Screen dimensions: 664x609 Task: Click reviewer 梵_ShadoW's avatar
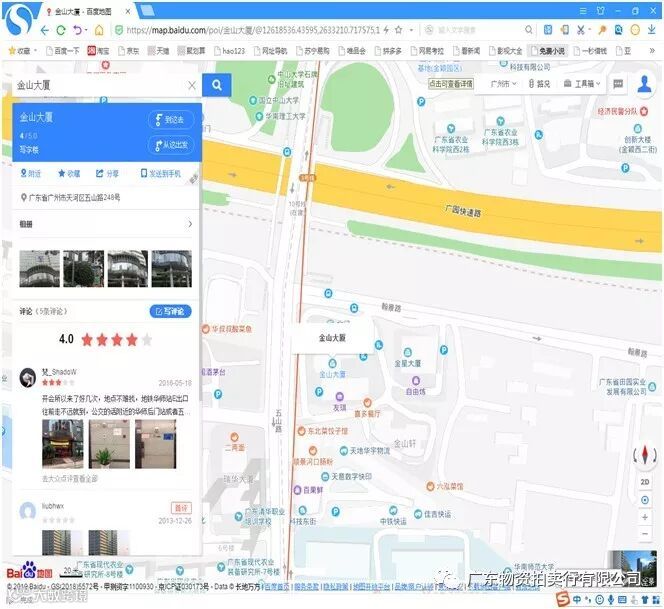tap(28, 377)
